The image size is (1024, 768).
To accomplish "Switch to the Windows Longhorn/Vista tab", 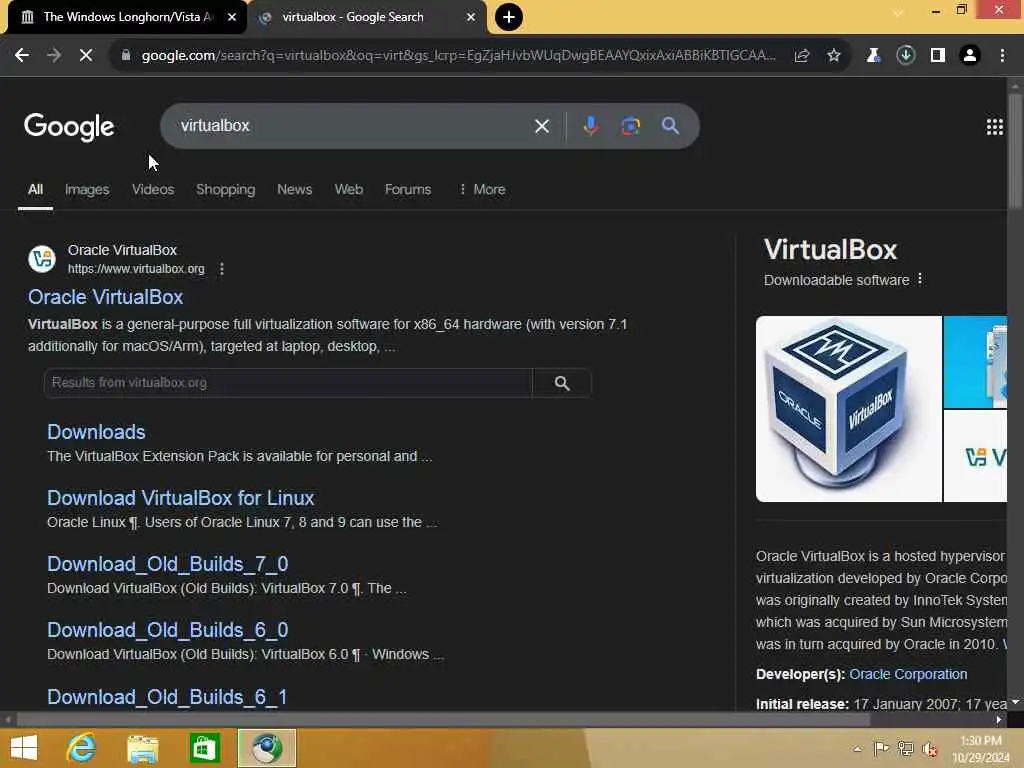I will [x=127, y=17].
